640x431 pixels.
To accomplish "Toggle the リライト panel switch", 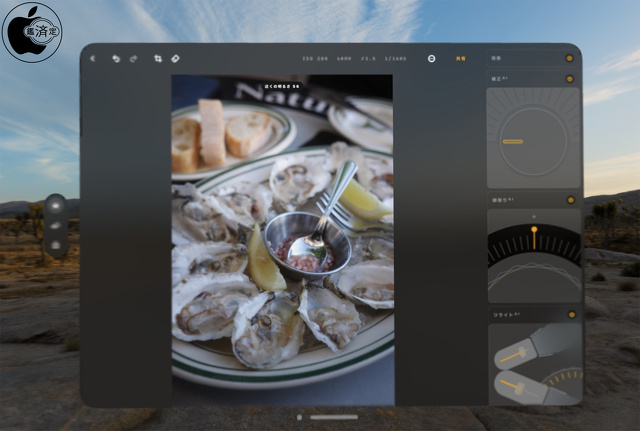I will click(571, 315).
